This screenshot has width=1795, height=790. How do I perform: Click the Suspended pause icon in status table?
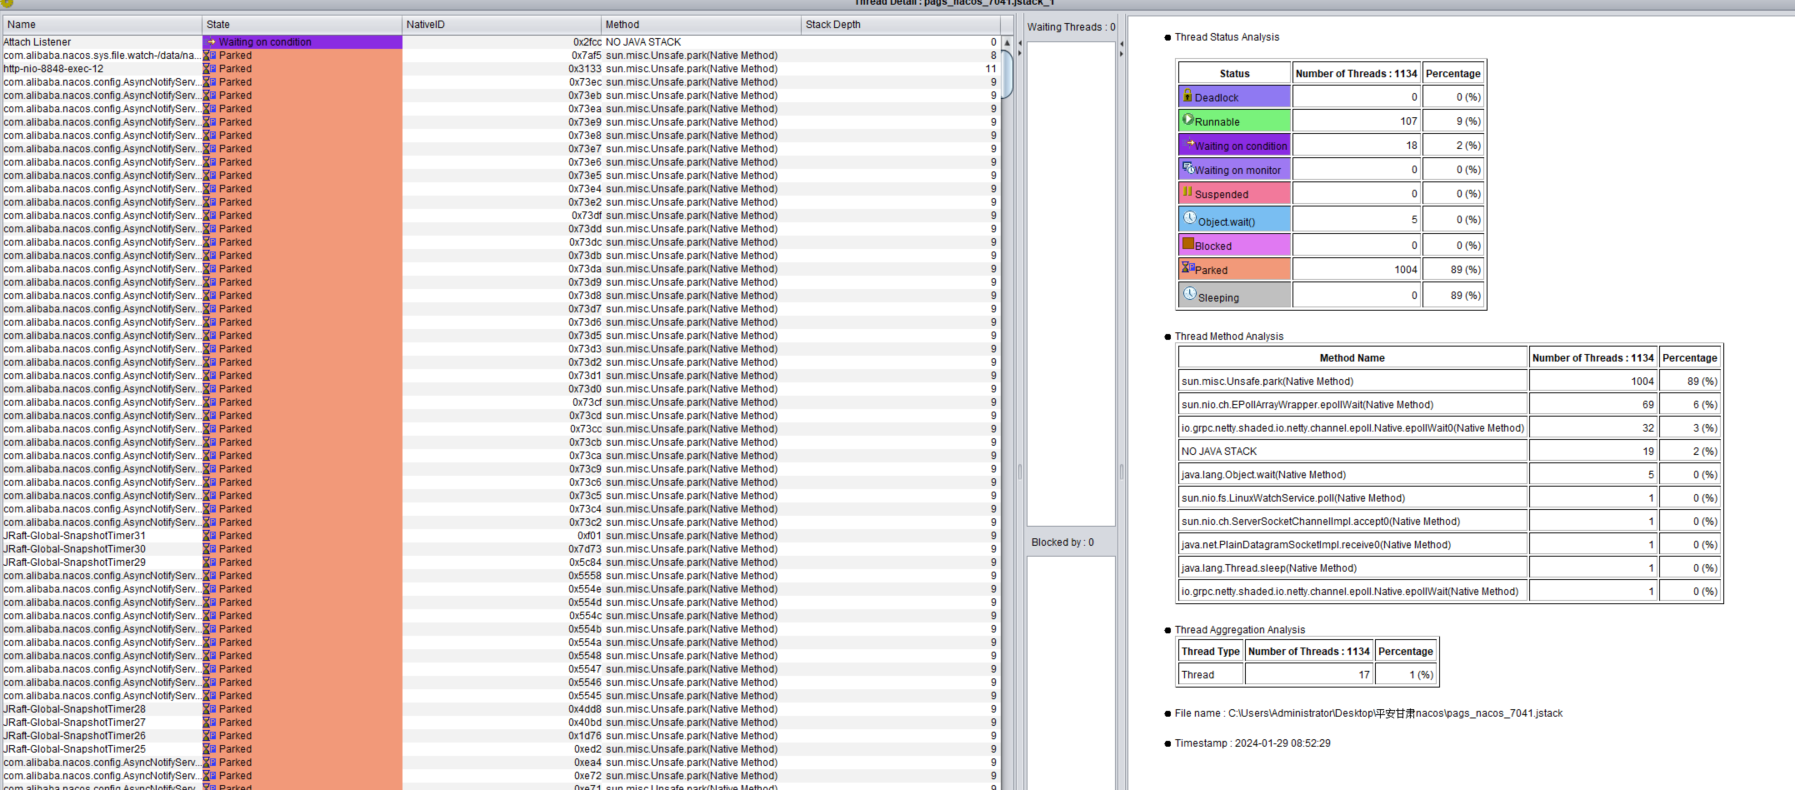[1188, 192]
